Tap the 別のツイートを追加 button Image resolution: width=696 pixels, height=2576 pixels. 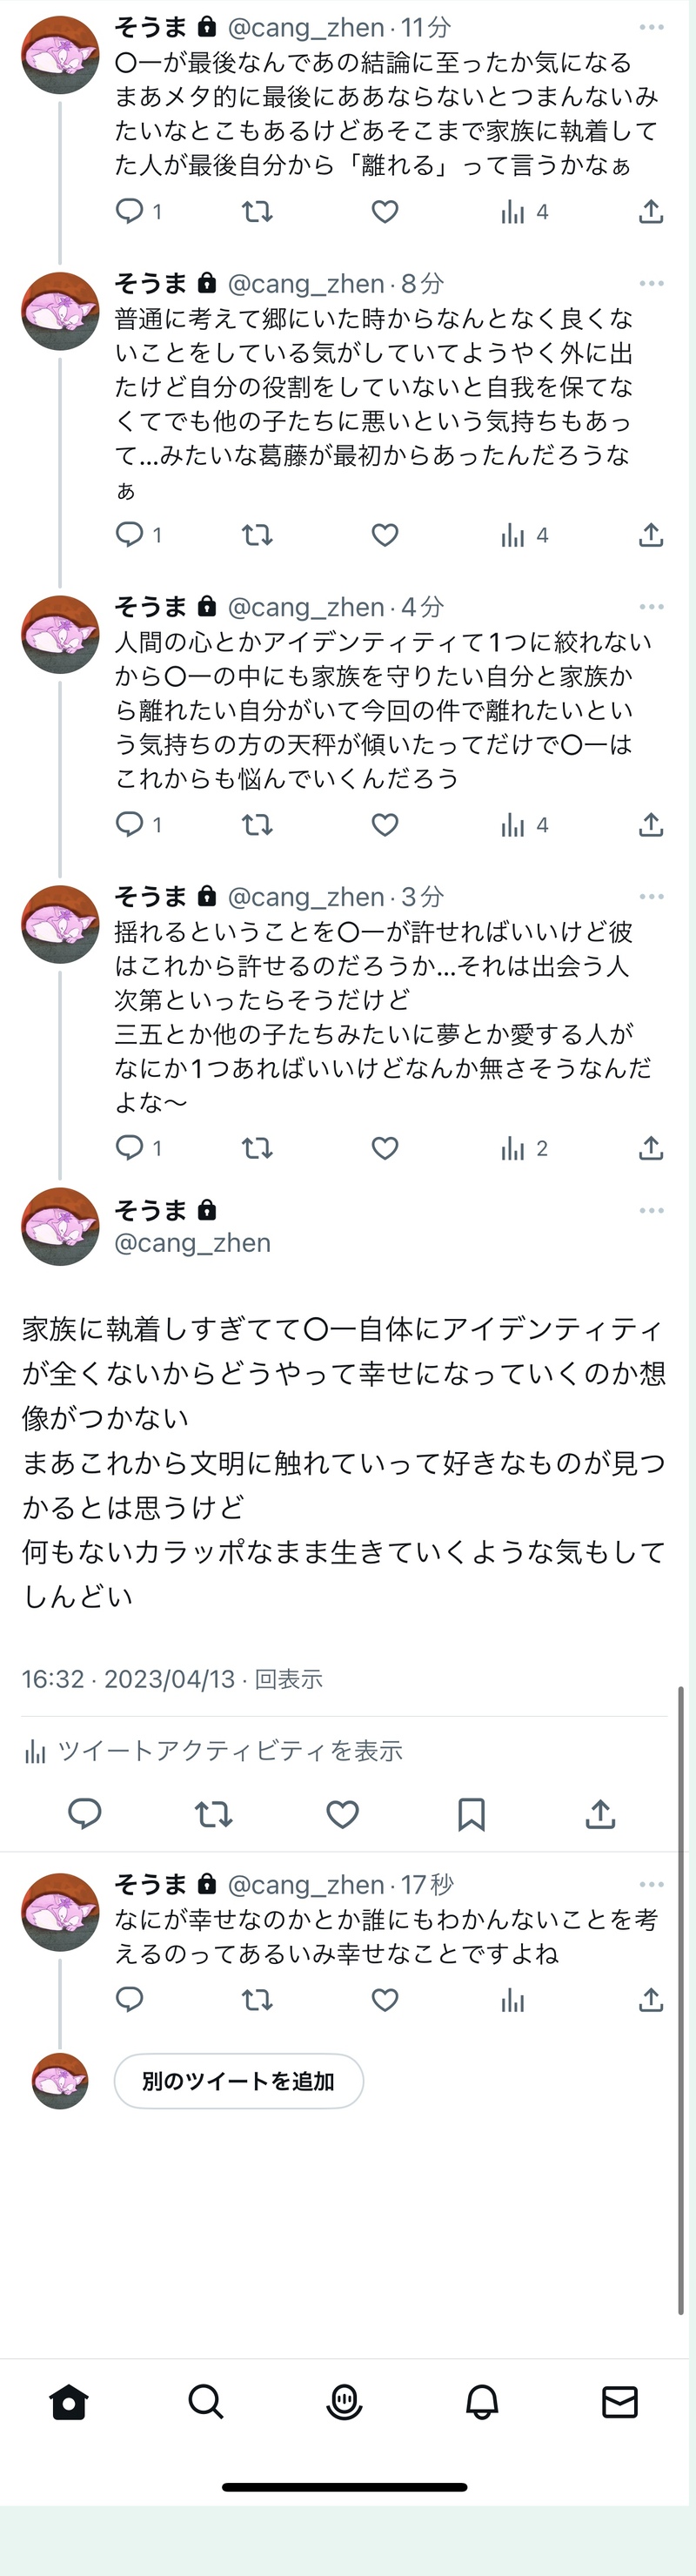click(x=238, y=2081)
